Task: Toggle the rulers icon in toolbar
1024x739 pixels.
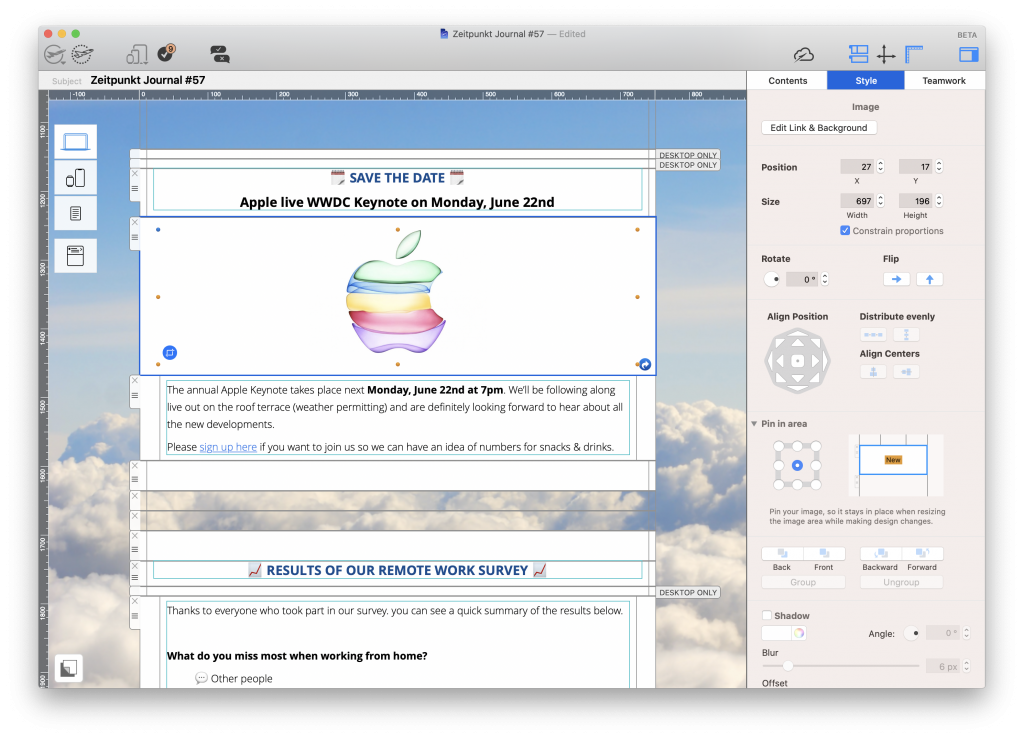Action: point(914,54)
